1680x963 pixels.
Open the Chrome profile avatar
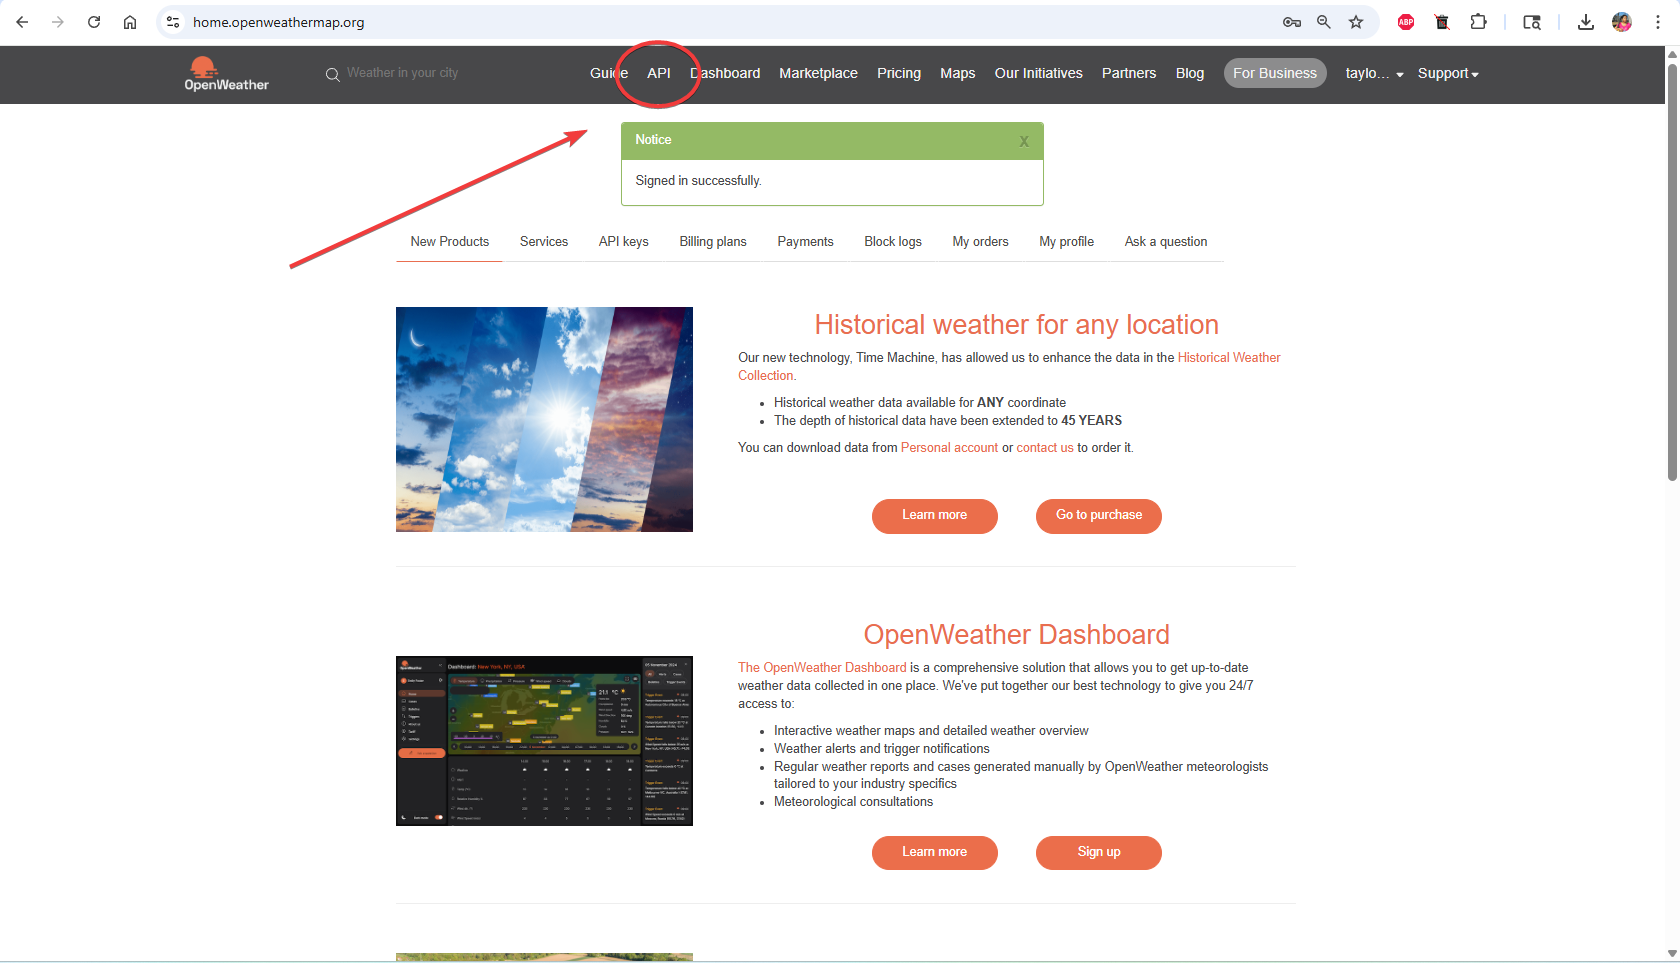[x=1622, y=22]
